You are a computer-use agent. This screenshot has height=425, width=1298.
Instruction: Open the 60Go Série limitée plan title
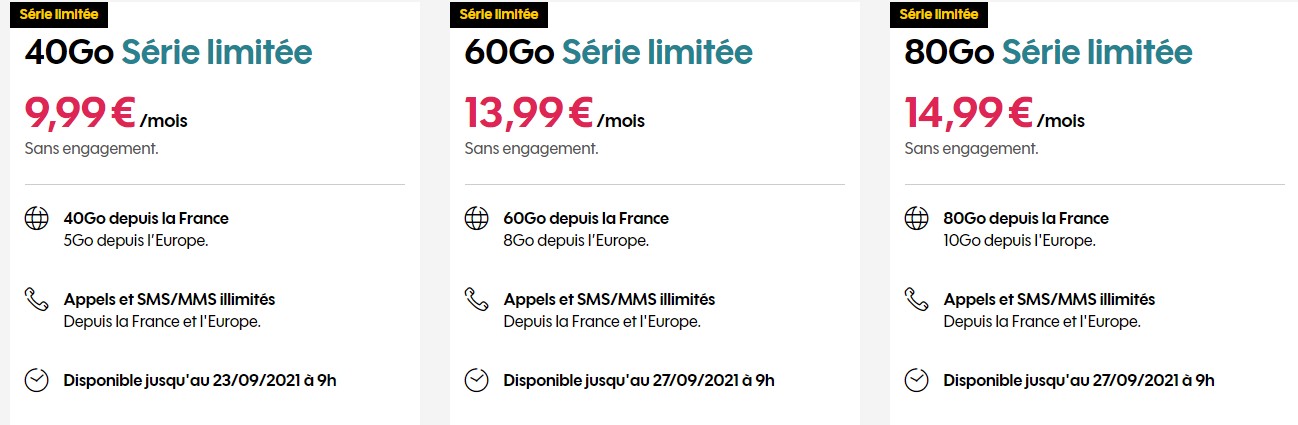[608, 52]
